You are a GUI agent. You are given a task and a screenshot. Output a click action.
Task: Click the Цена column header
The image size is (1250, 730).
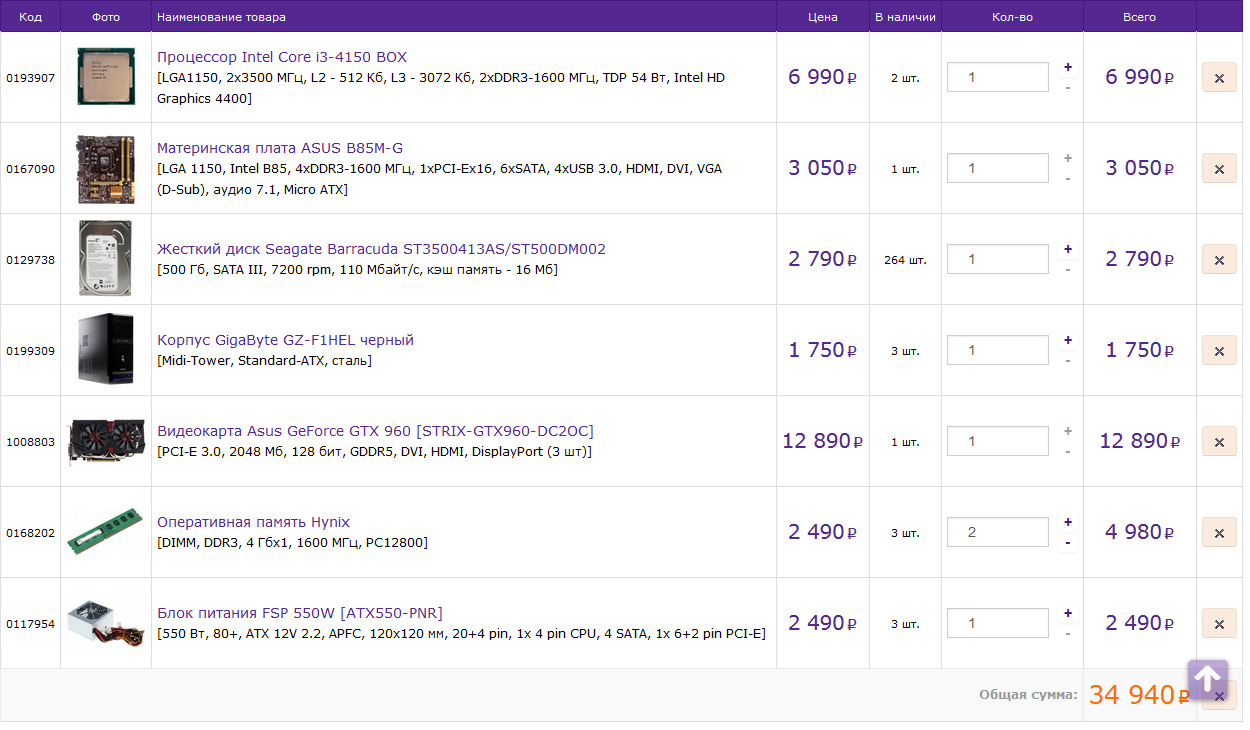[822, 17]
